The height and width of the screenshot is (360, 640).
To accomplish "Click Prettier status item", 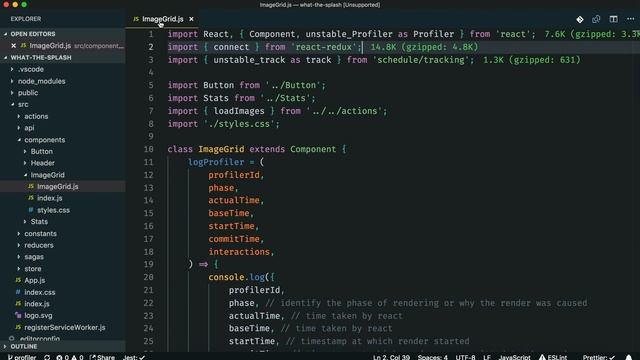I will point(599,357).
